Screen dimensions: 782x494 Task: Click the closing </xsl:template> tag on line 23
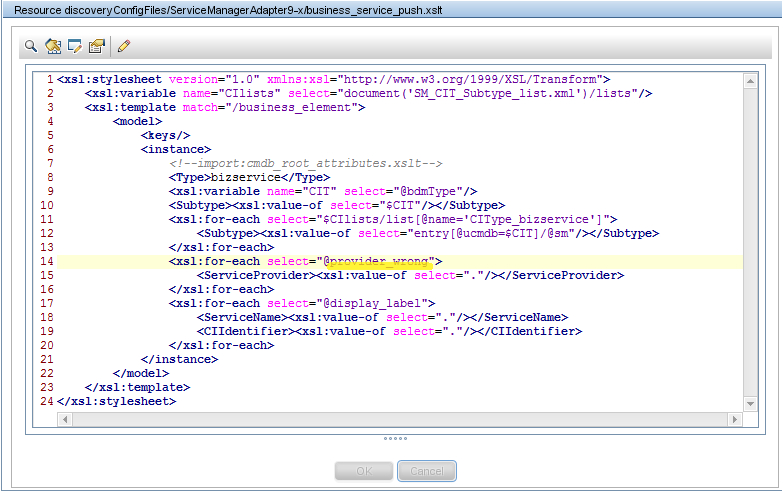click(138, 387)
